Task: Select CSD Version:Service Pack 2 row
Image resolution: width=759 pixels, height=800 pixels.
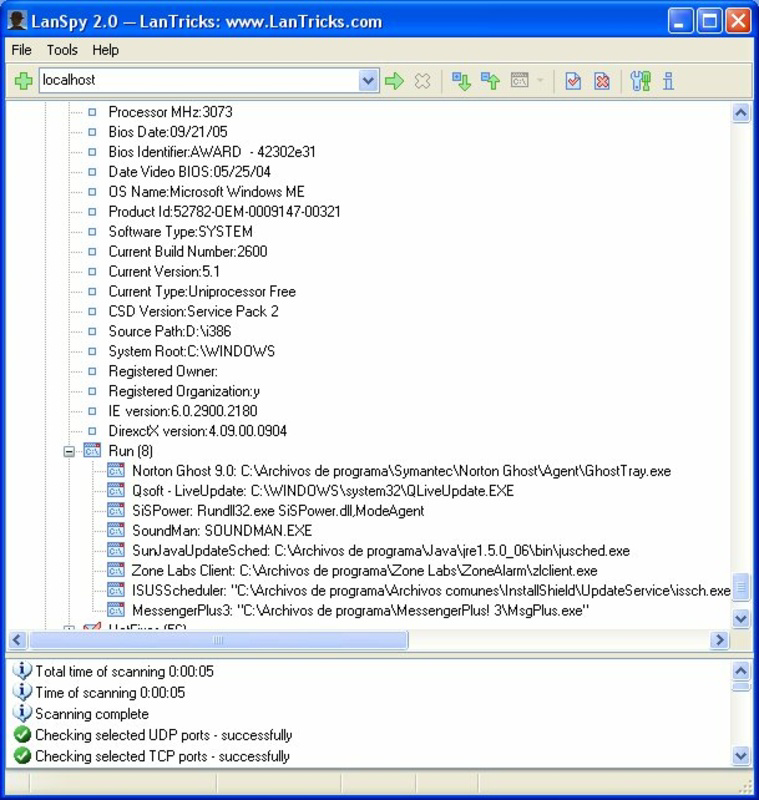Action: (193, 311)
